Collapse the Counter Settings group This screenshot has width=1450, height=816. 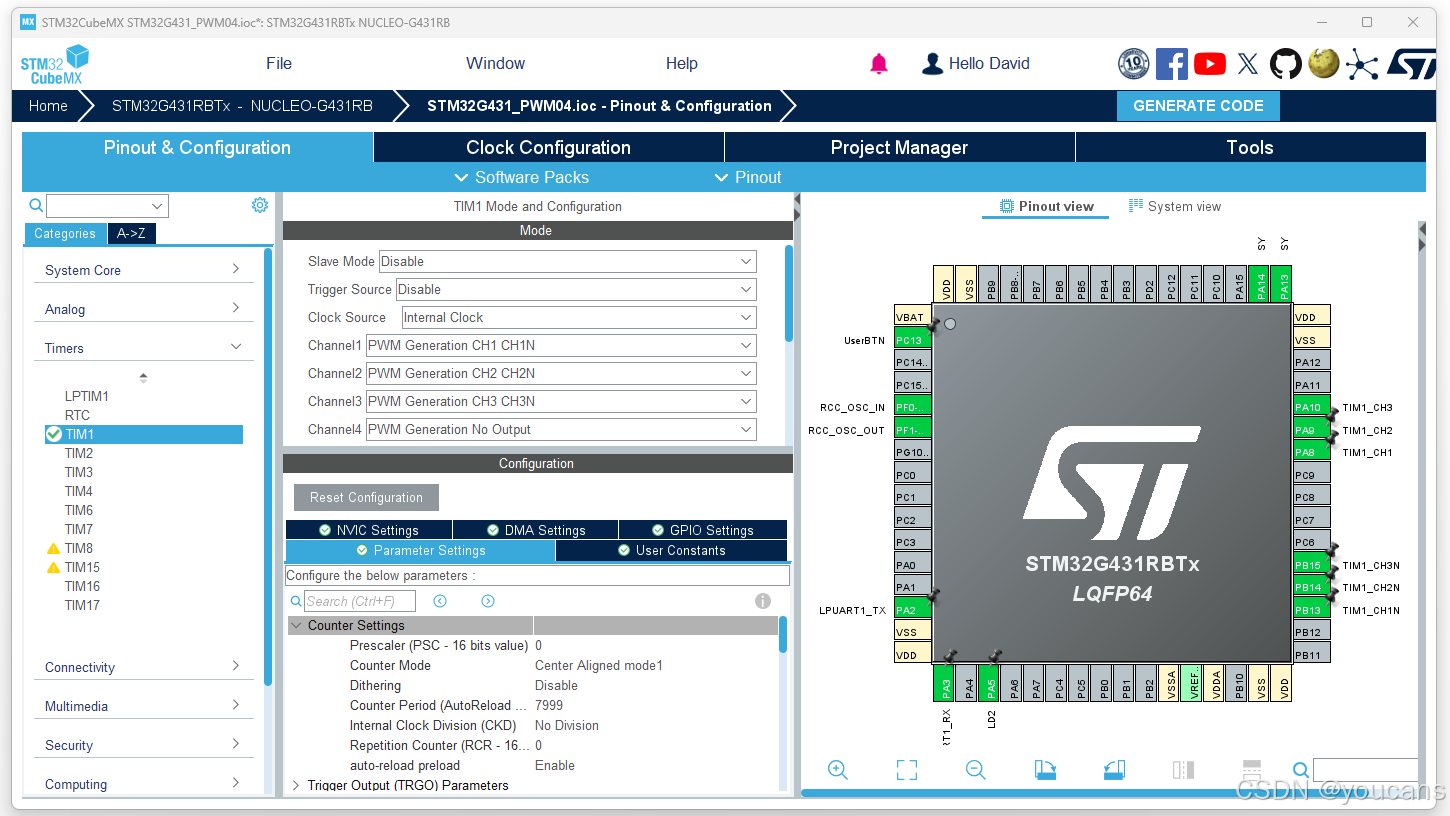(296, 625)
